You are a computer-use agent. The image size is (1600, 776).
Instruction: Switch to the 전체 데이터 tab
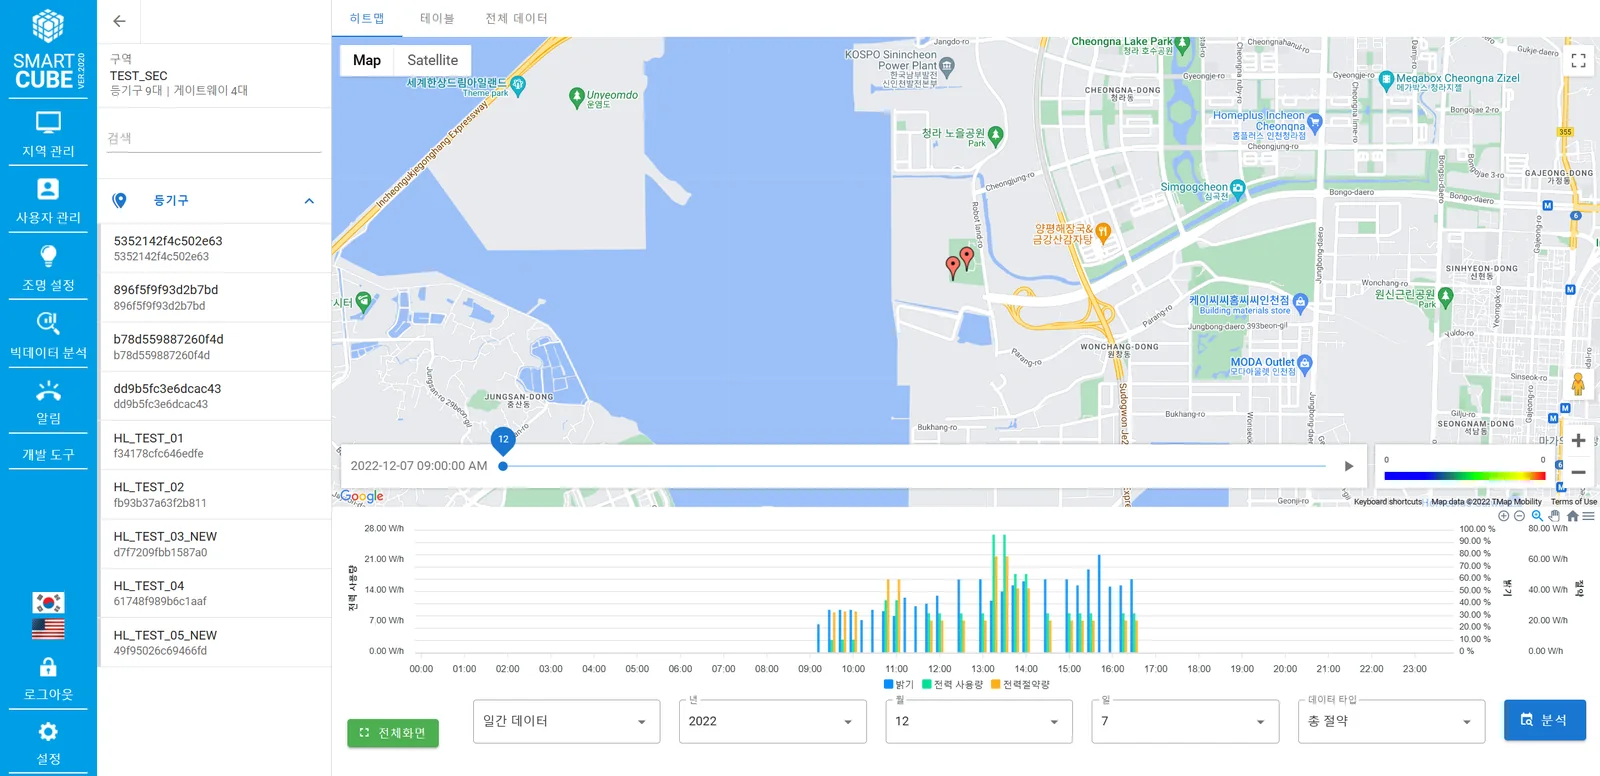(516, 19)
